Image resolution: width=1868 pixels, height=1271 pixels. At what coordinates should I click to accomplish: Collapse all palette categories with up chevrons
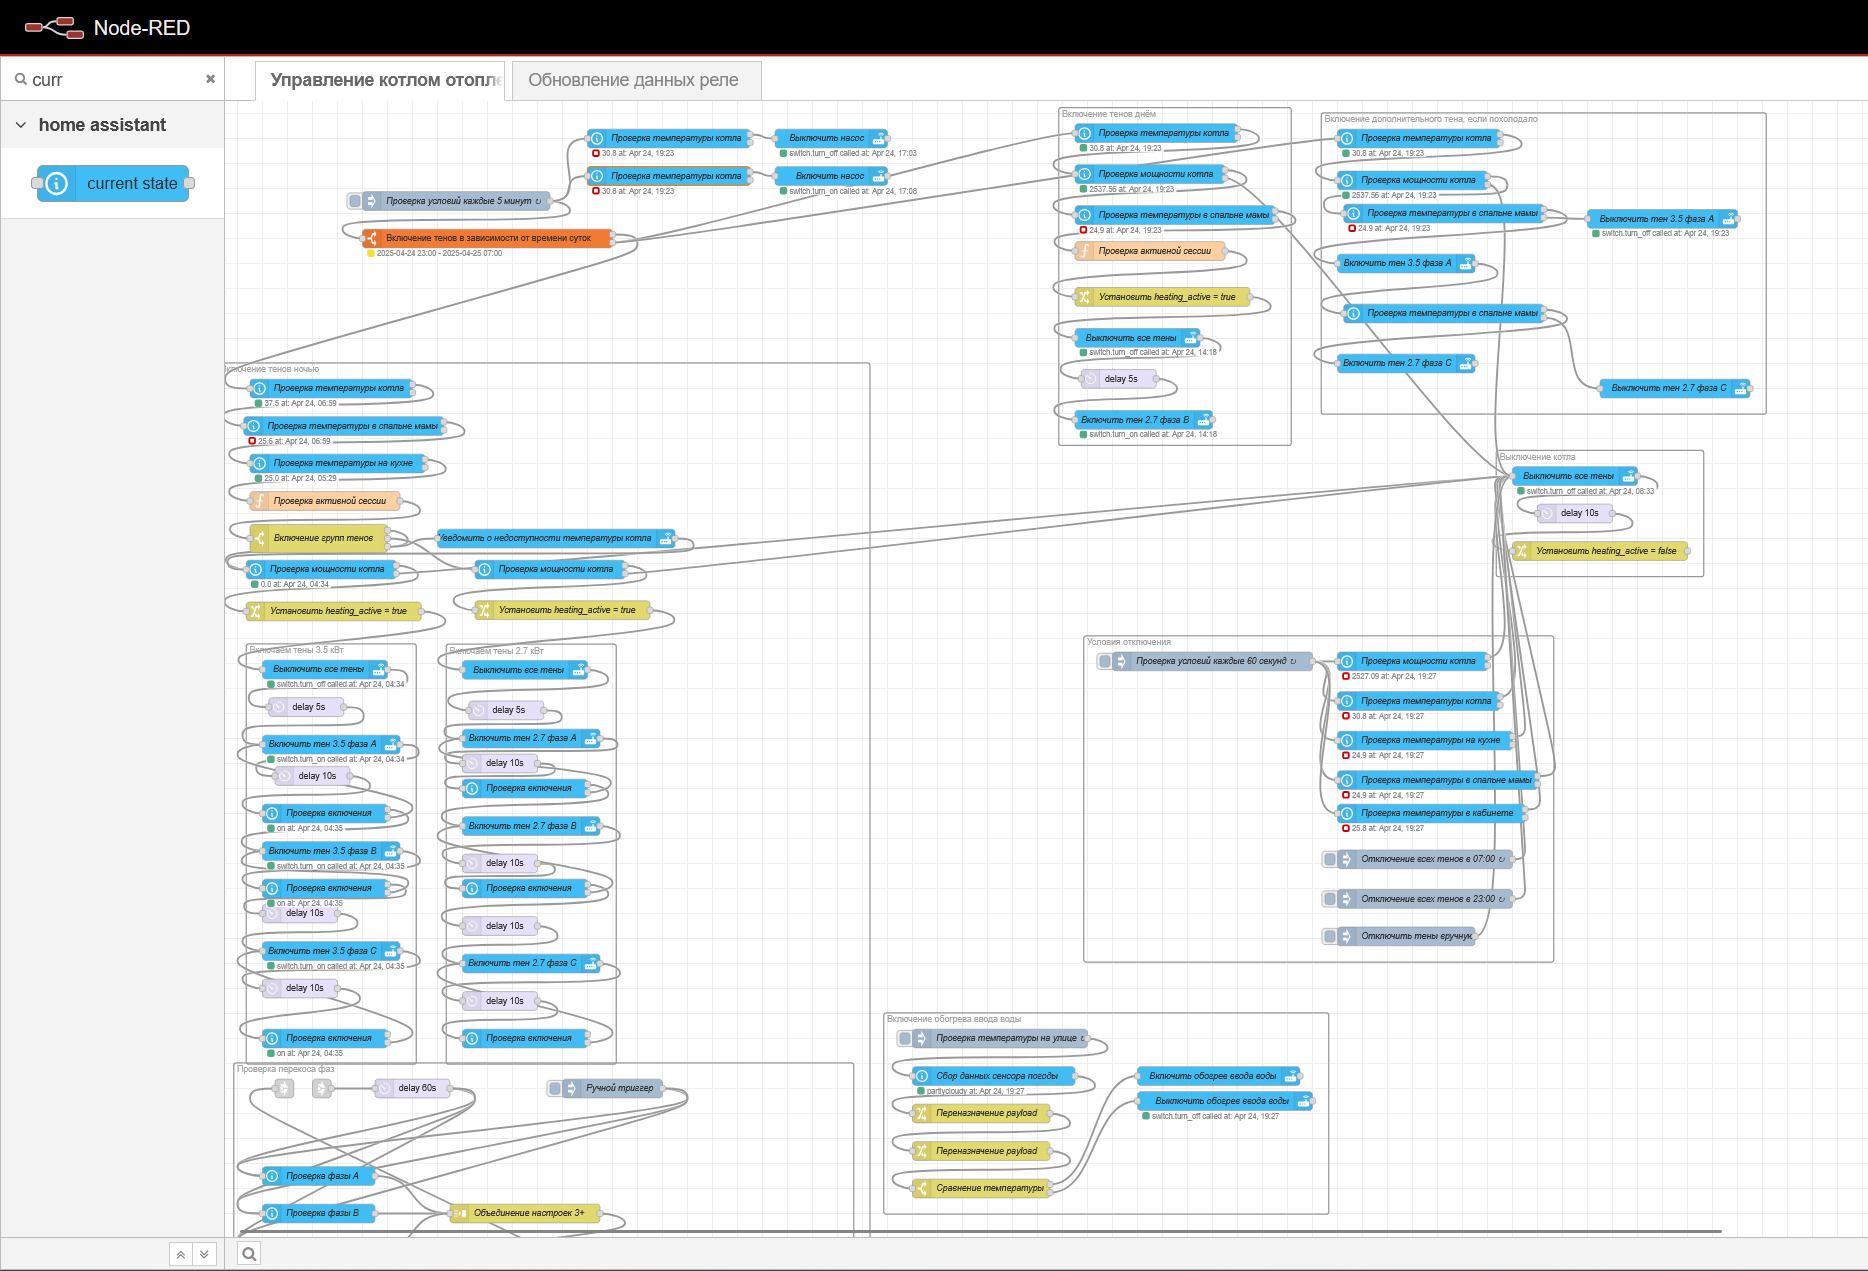pyautogui.click(x=180, y=1254)
